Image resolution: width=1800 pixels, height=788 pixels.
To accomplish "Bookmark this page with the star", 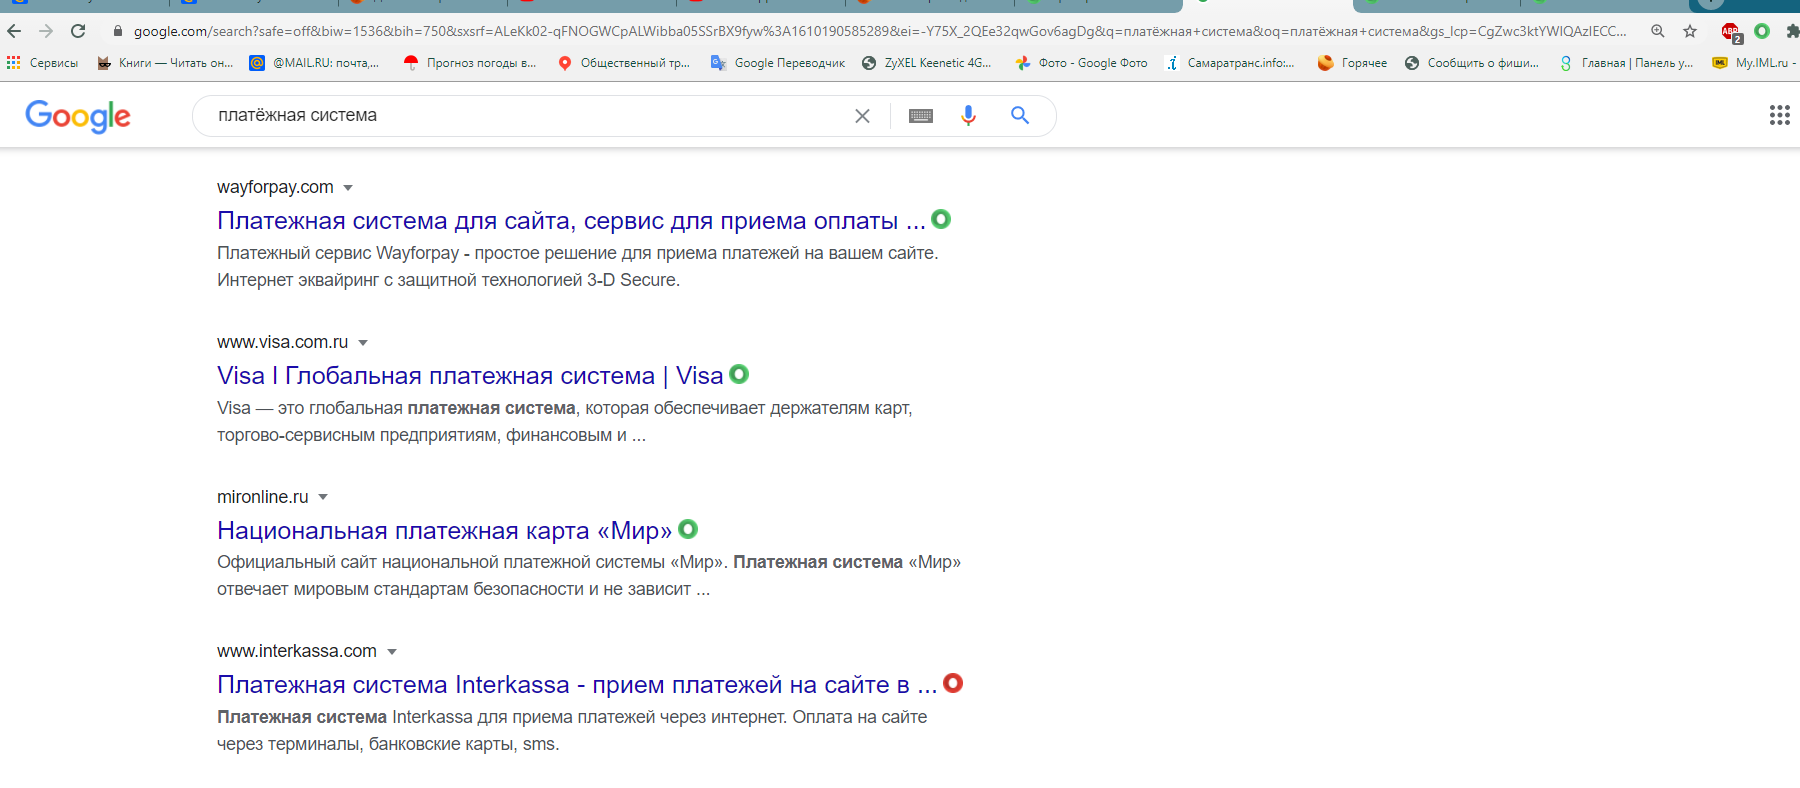I will [1690, 31].
